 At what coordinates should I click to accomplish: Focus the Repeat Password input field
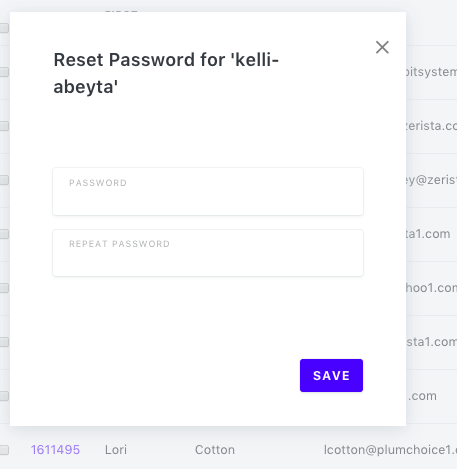[208, 253]
